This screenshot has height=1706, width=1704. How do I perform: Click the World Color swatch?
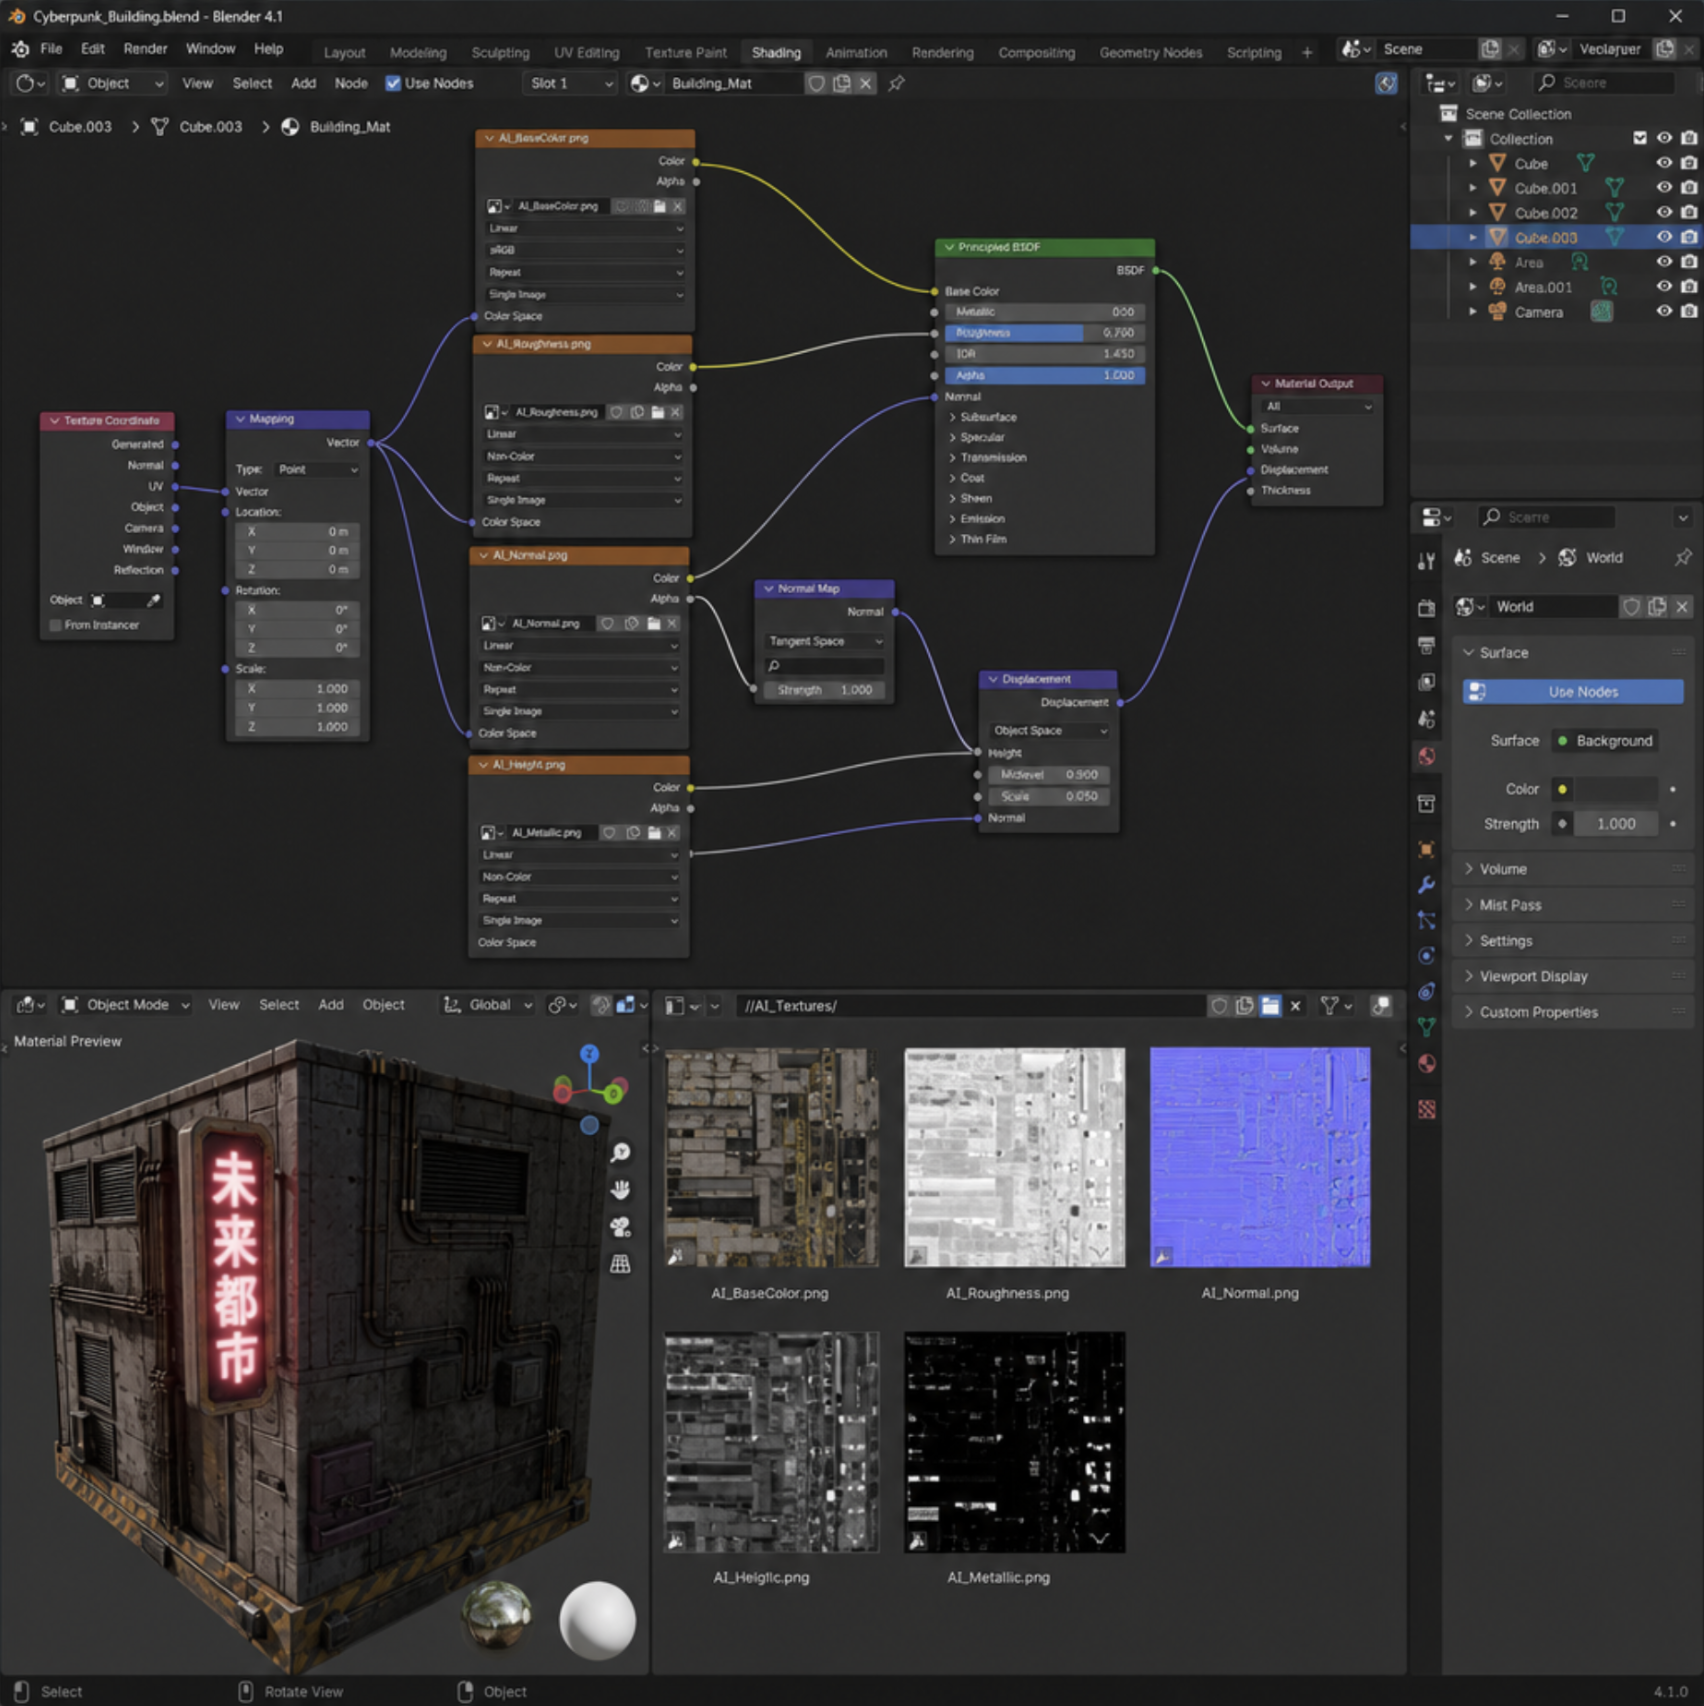pos(1617,789)
